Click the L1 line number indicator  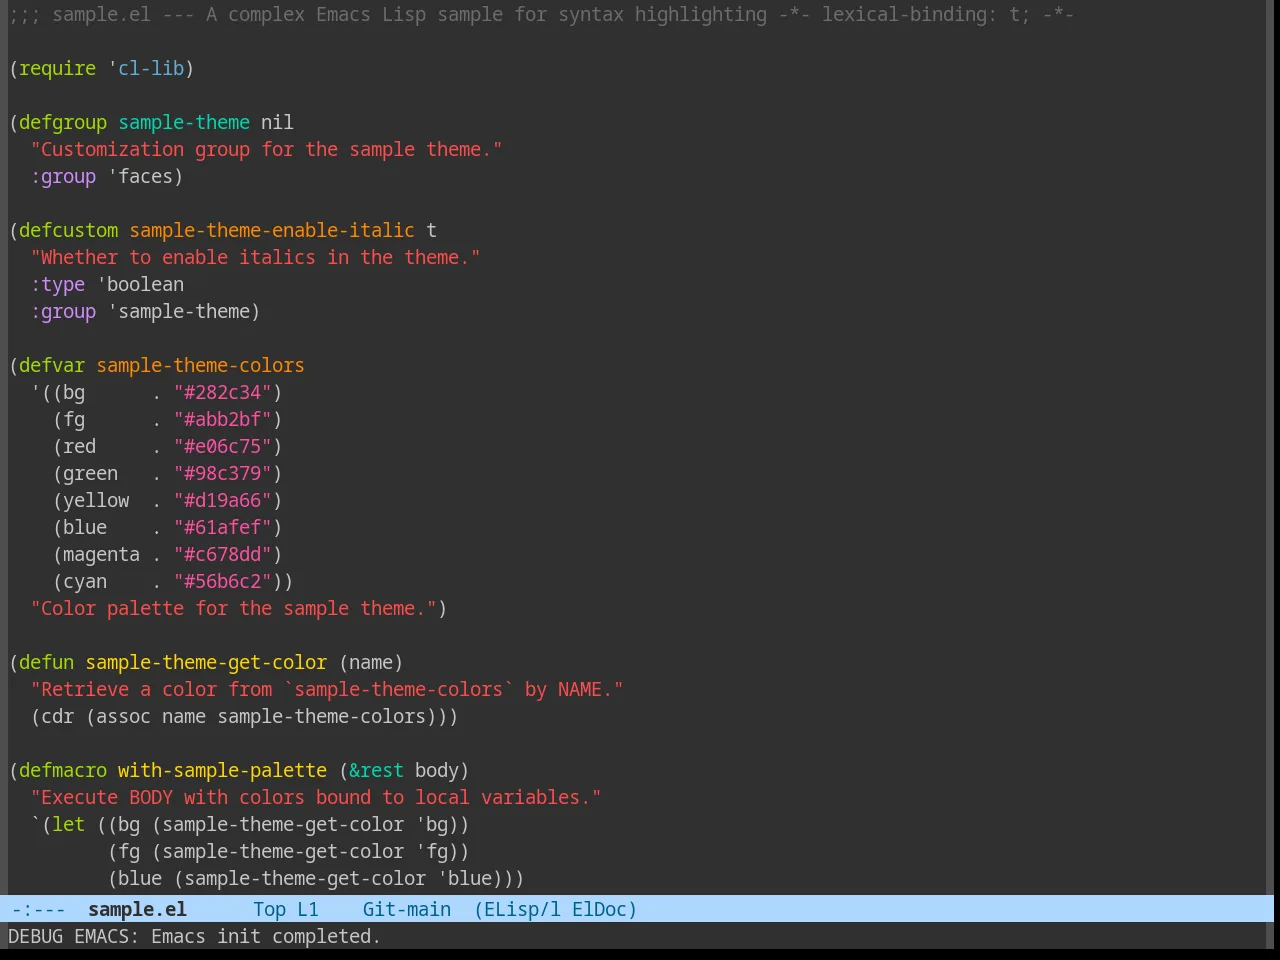pos(308,909)
